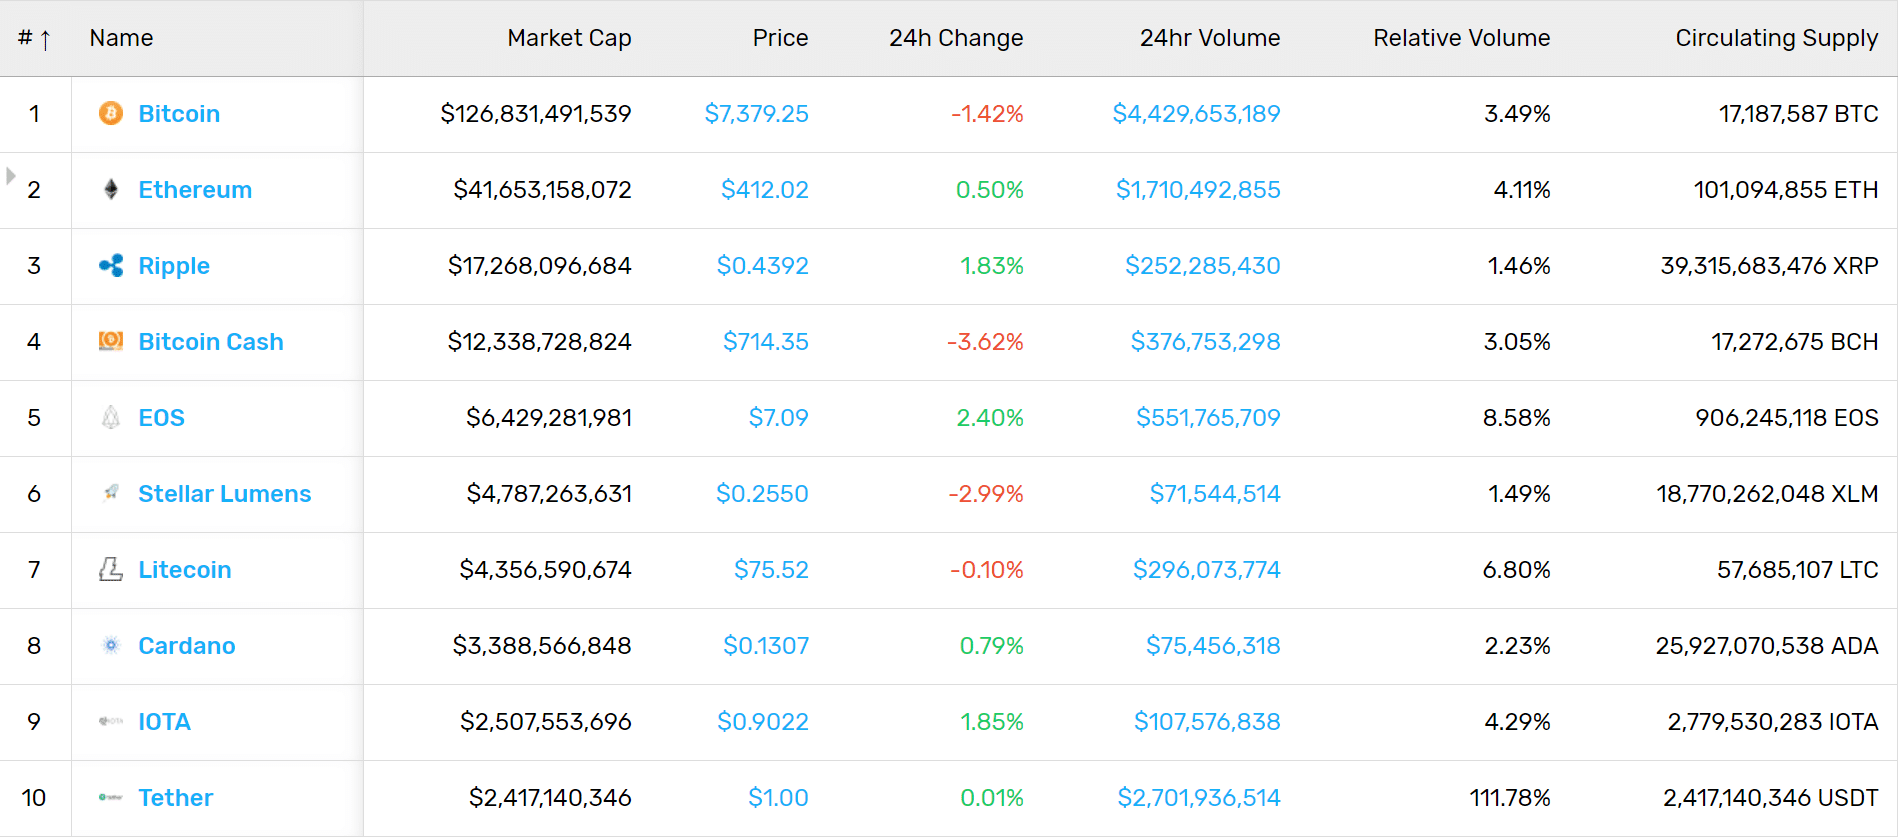Sort by rank number column header

coord(34,38)
